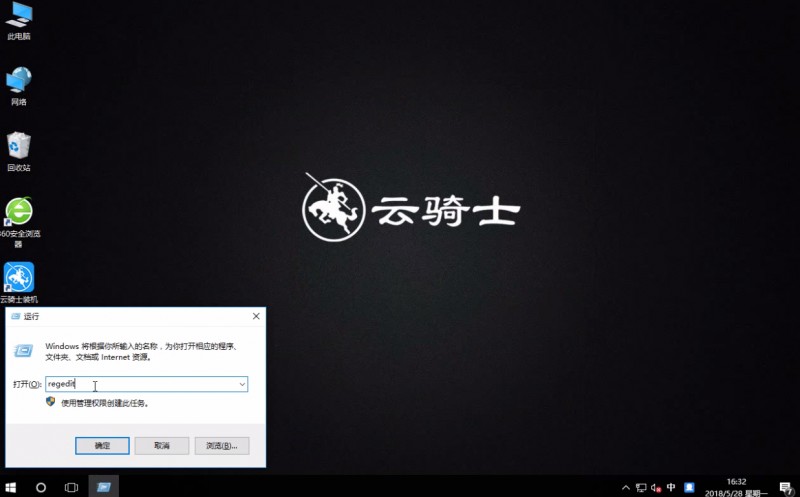Viewport: 800px width, 497px height.
Task: Open Cortana search circle on taskbar
Action: click(x=41, y=487)
